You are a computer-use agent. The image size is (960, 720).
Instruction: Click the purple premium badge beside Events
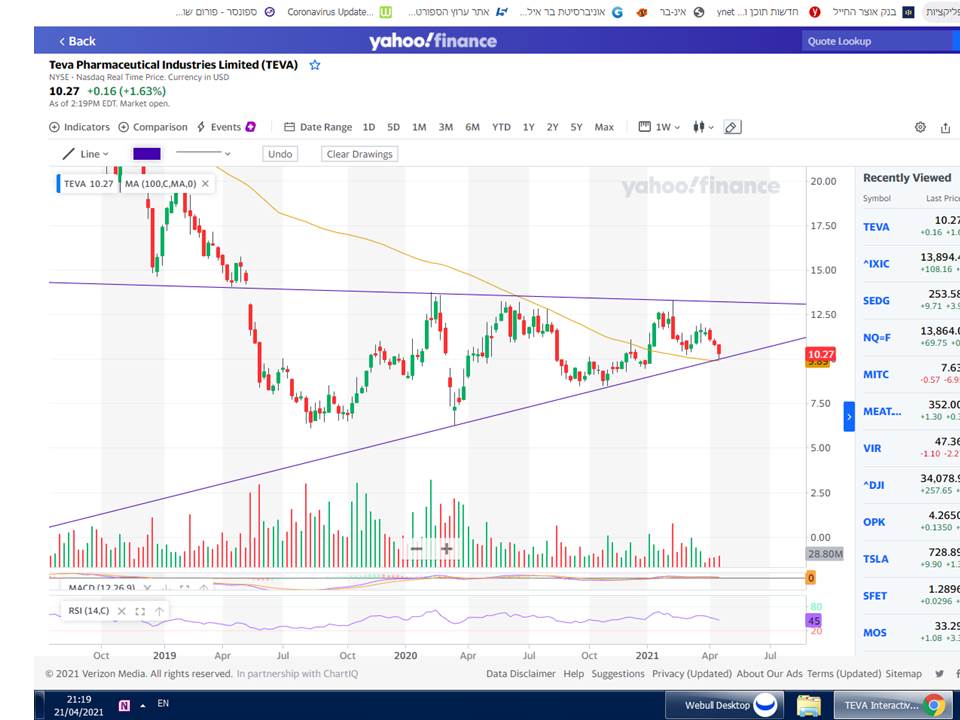(x=250, y=127)
